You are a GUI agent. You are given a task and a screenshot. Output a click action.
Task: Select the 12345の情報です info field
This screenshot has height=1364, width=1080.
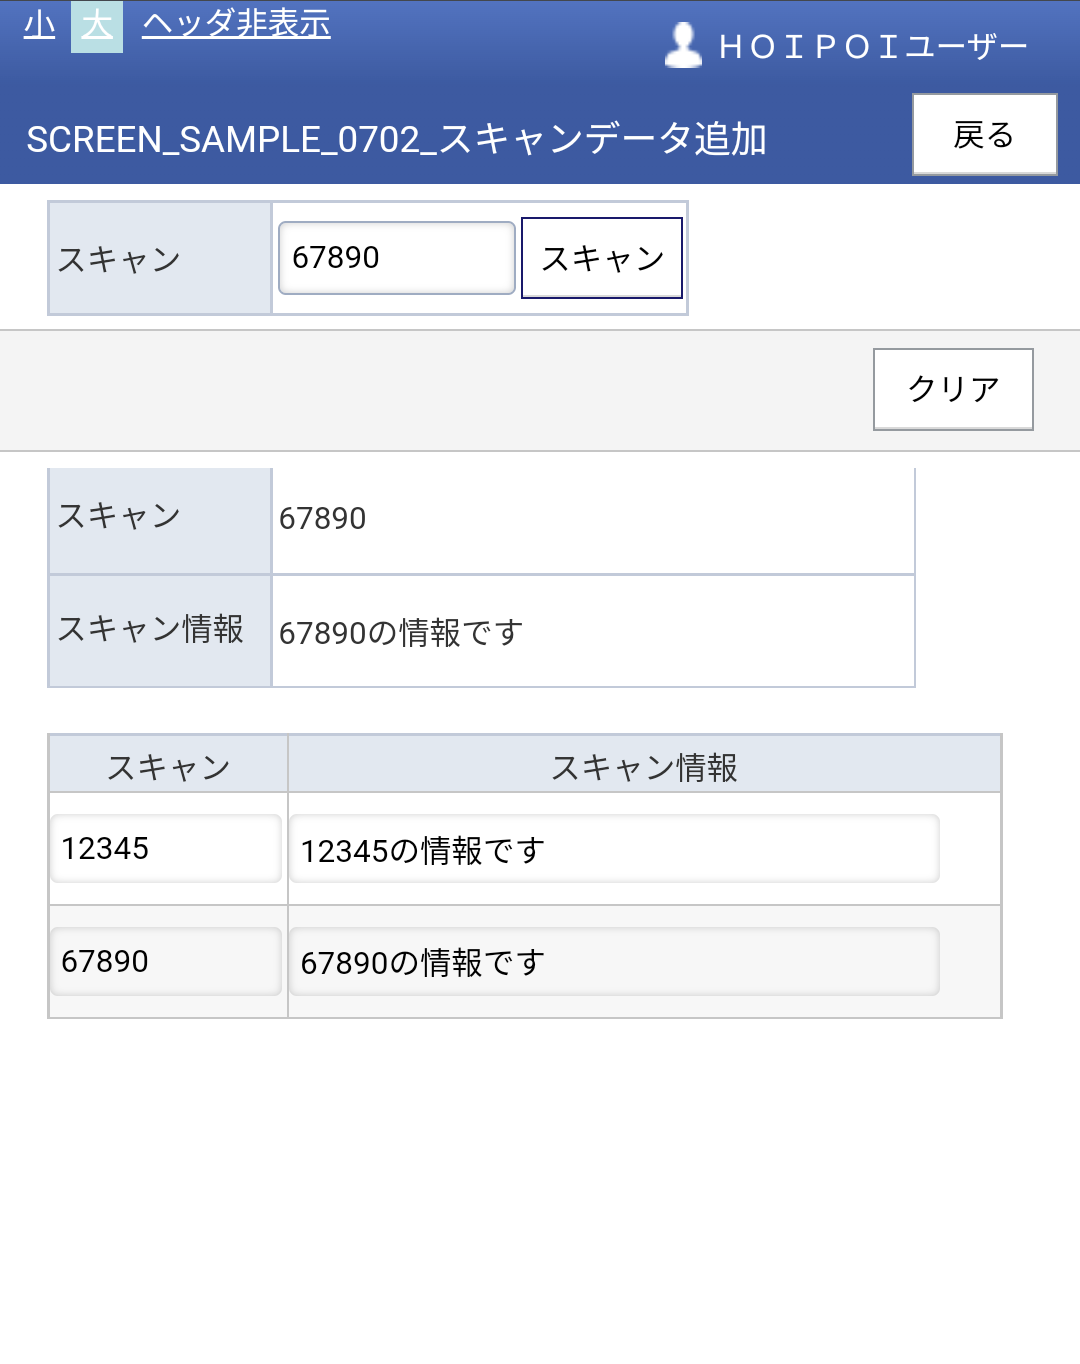point(614,849)
